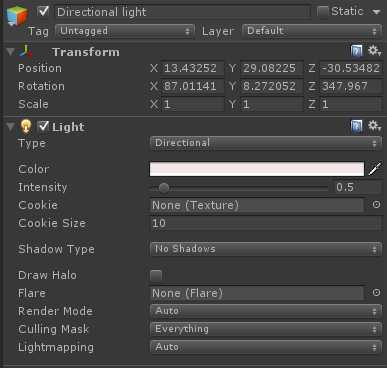This screenshot has height=368, width=387.
Task: Click Position Z field -30.53482
Action: 351,68
